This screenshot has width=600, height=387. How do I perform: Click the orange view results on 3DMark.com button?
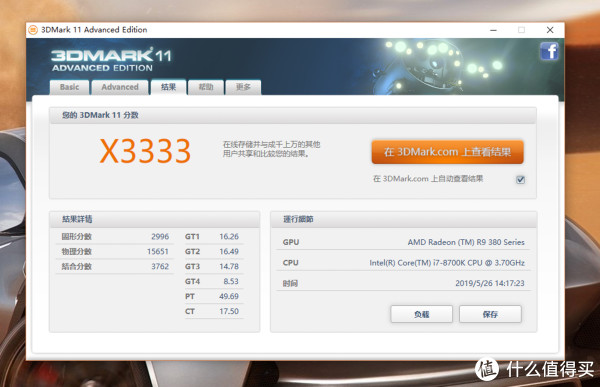pos(447,152)
